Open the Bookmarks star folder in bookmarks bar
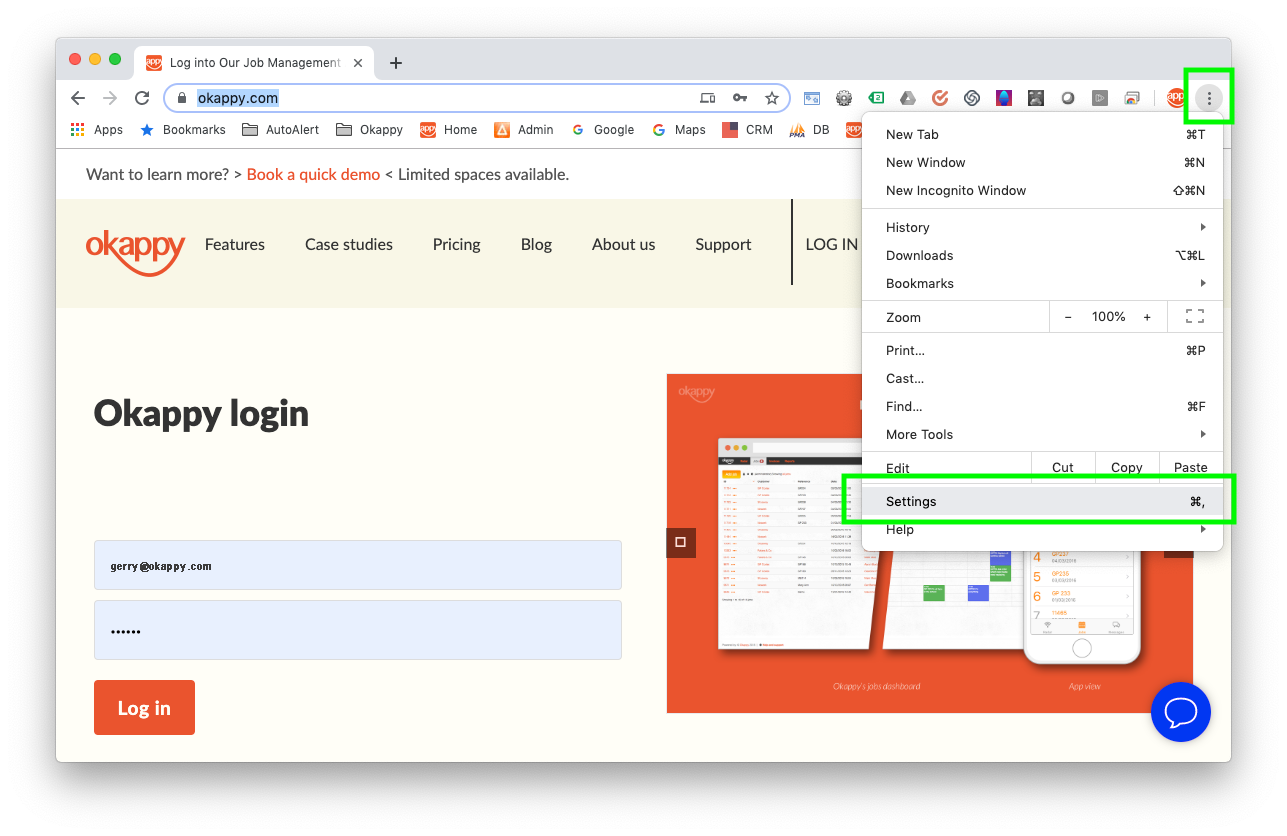The image size is (1287, 836). (182, 130)
